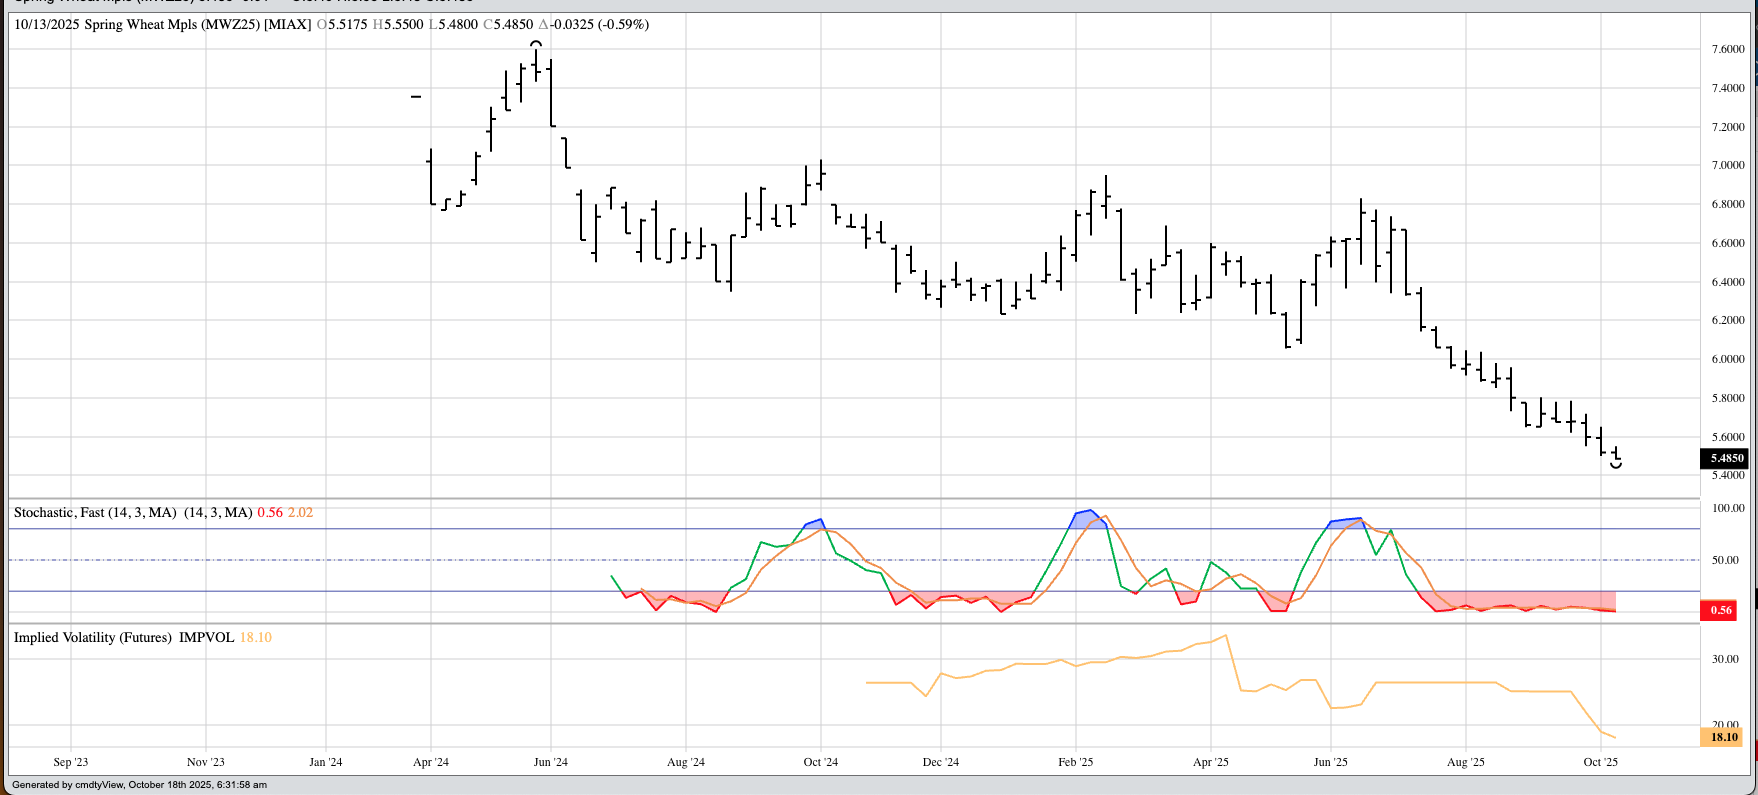Click the Jun '25 date axis label
The height and width of the screenshot is (795, 1758).
coord(1330,762)
